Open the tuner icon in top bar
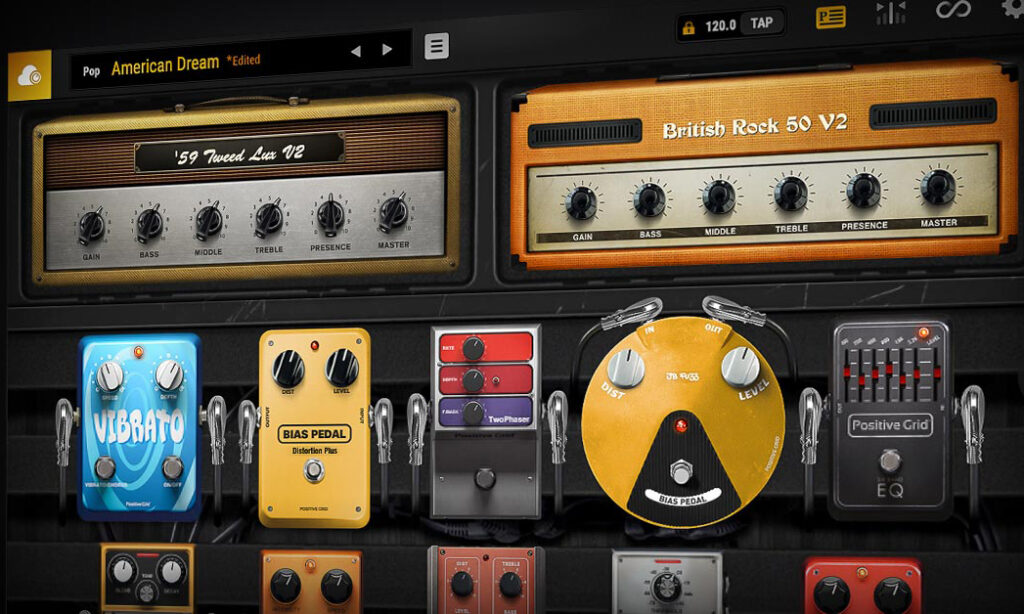Viewport: 1024px width, 614px height. (891, 13)
